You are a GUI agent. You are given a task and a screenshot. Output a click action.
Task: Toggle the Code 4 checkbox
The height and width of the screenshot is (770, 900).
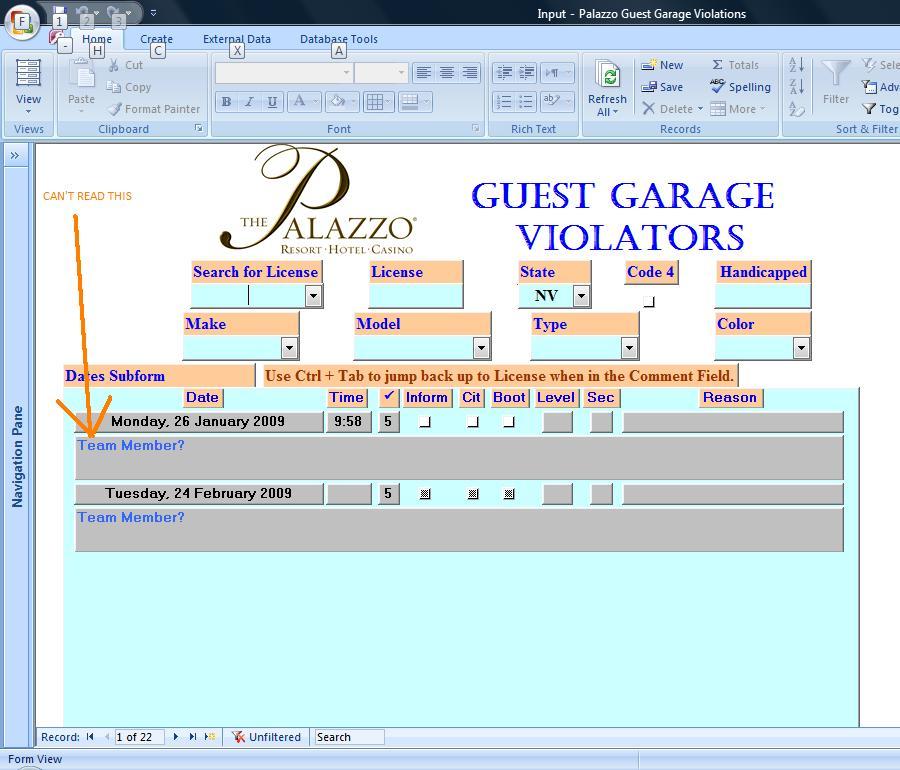(649, 301)
